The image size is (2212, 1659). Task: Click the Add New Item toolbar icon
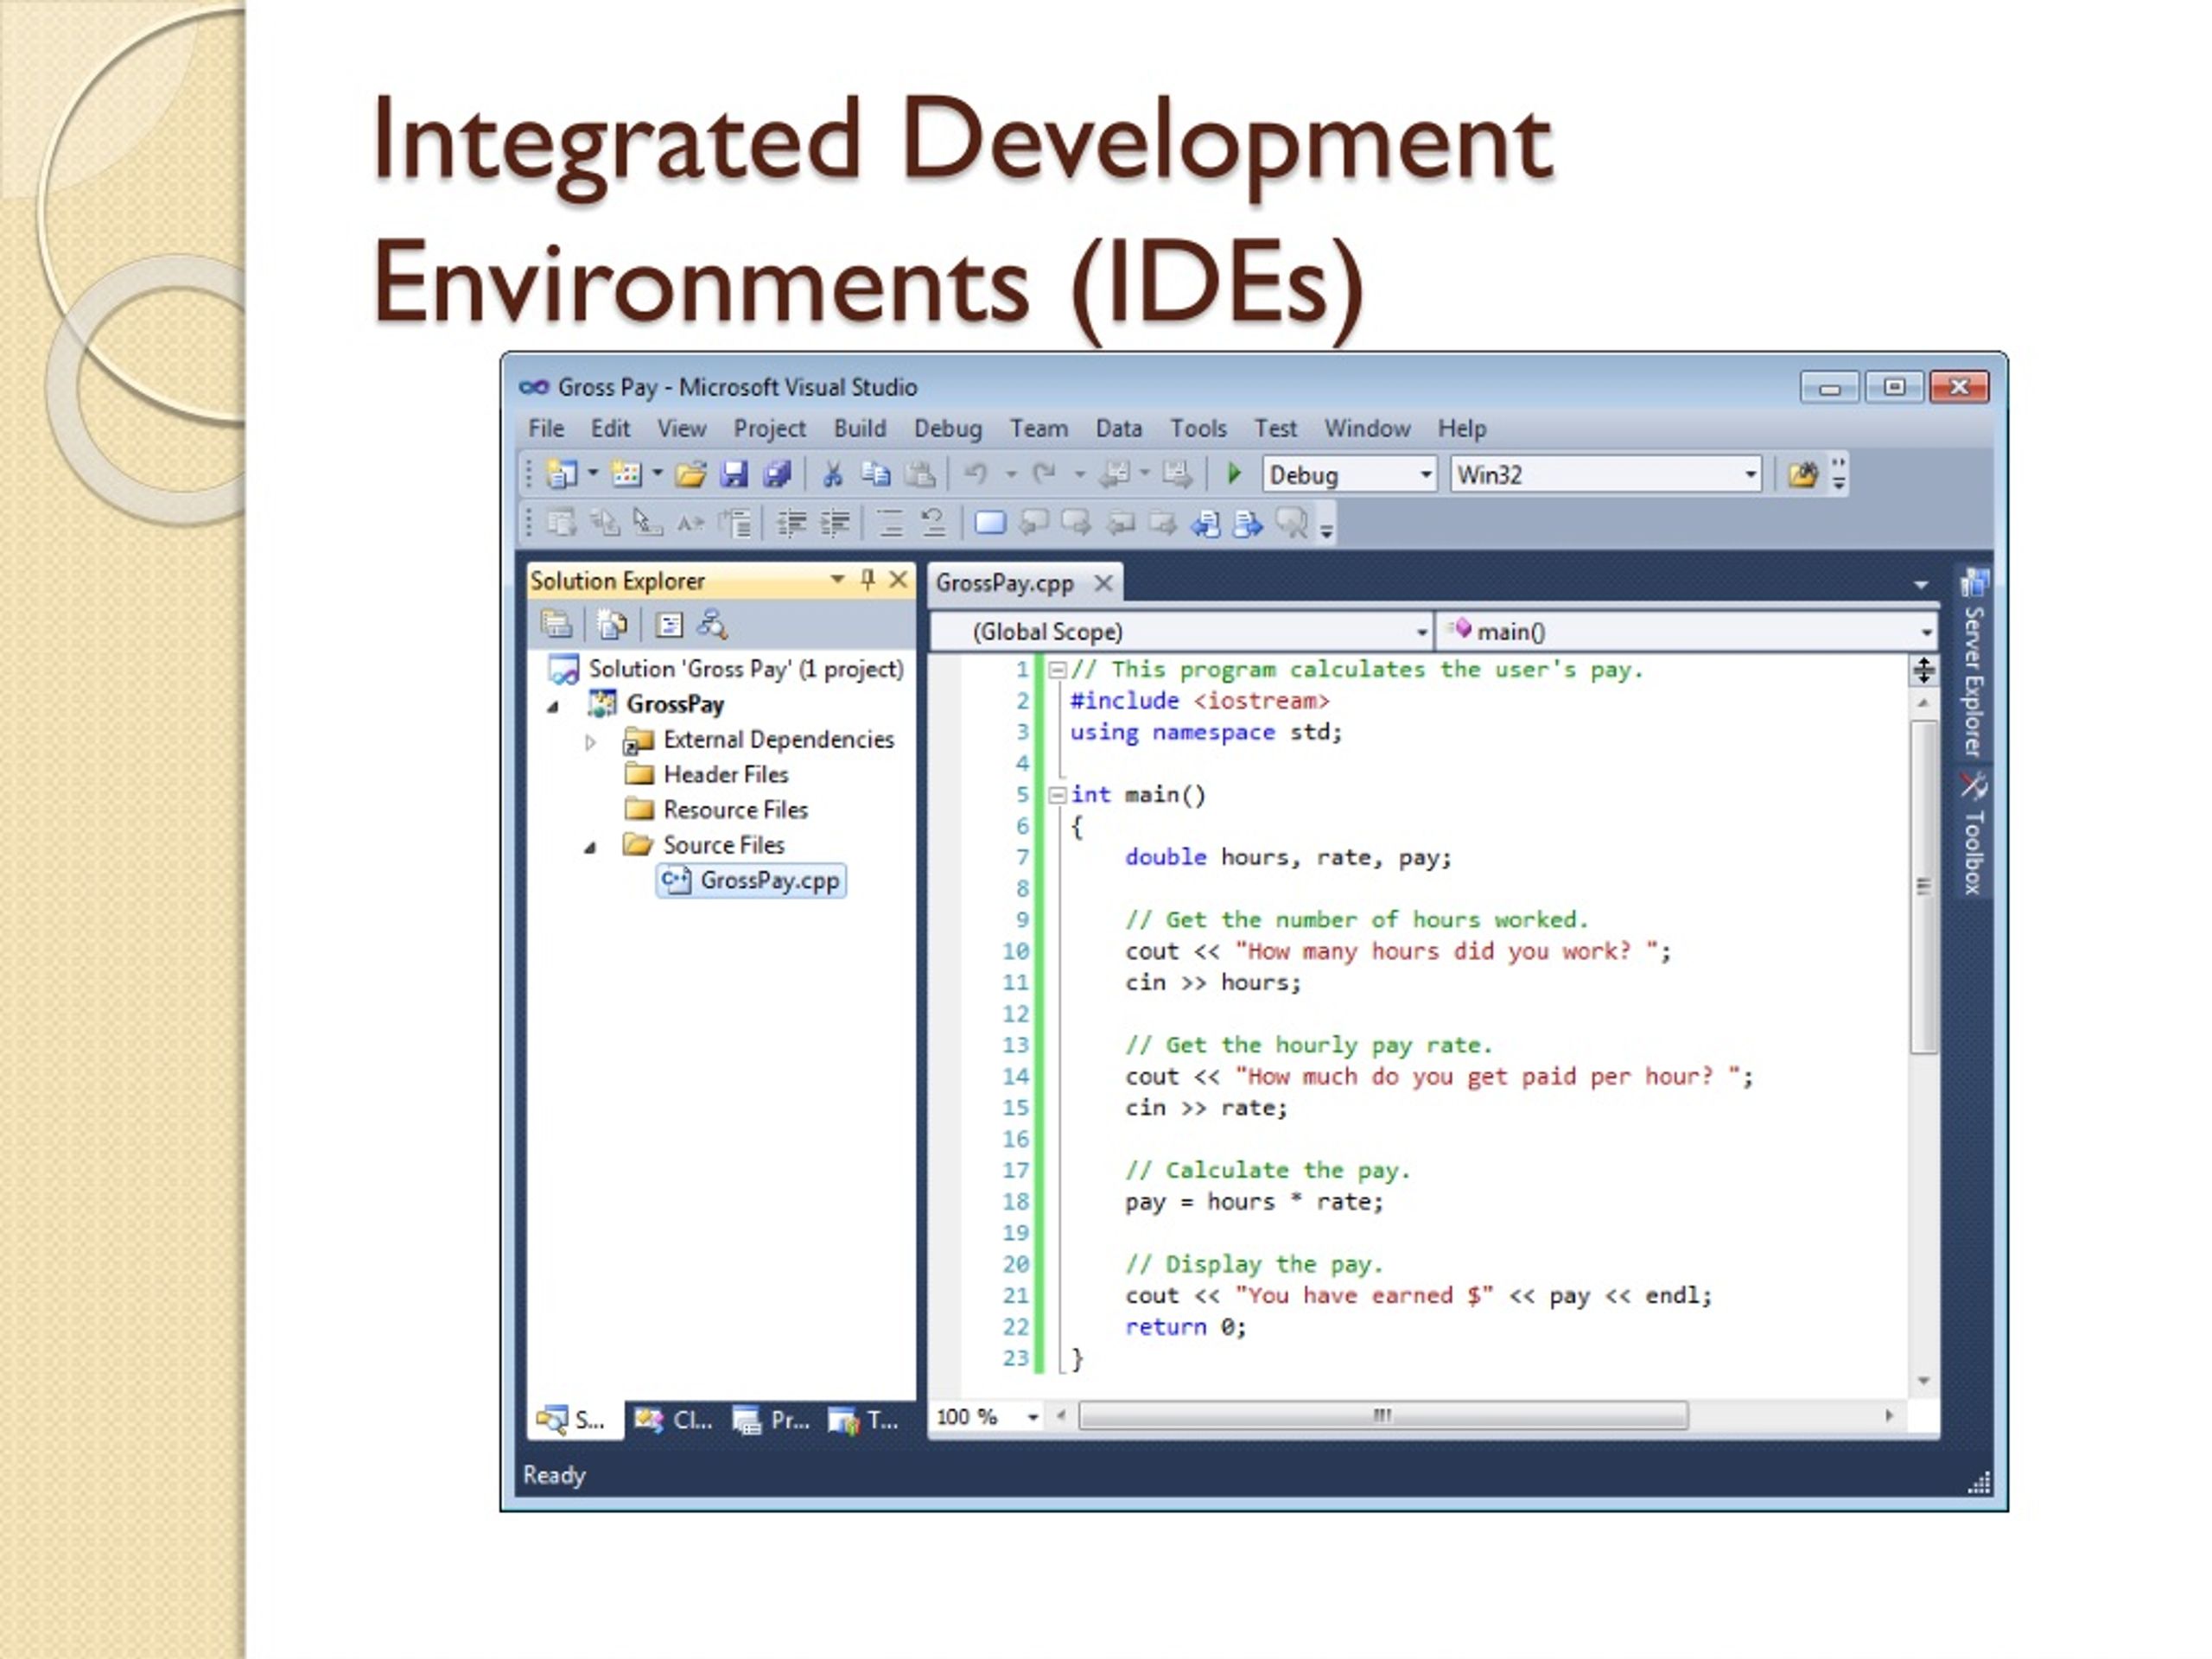[627, 474]
